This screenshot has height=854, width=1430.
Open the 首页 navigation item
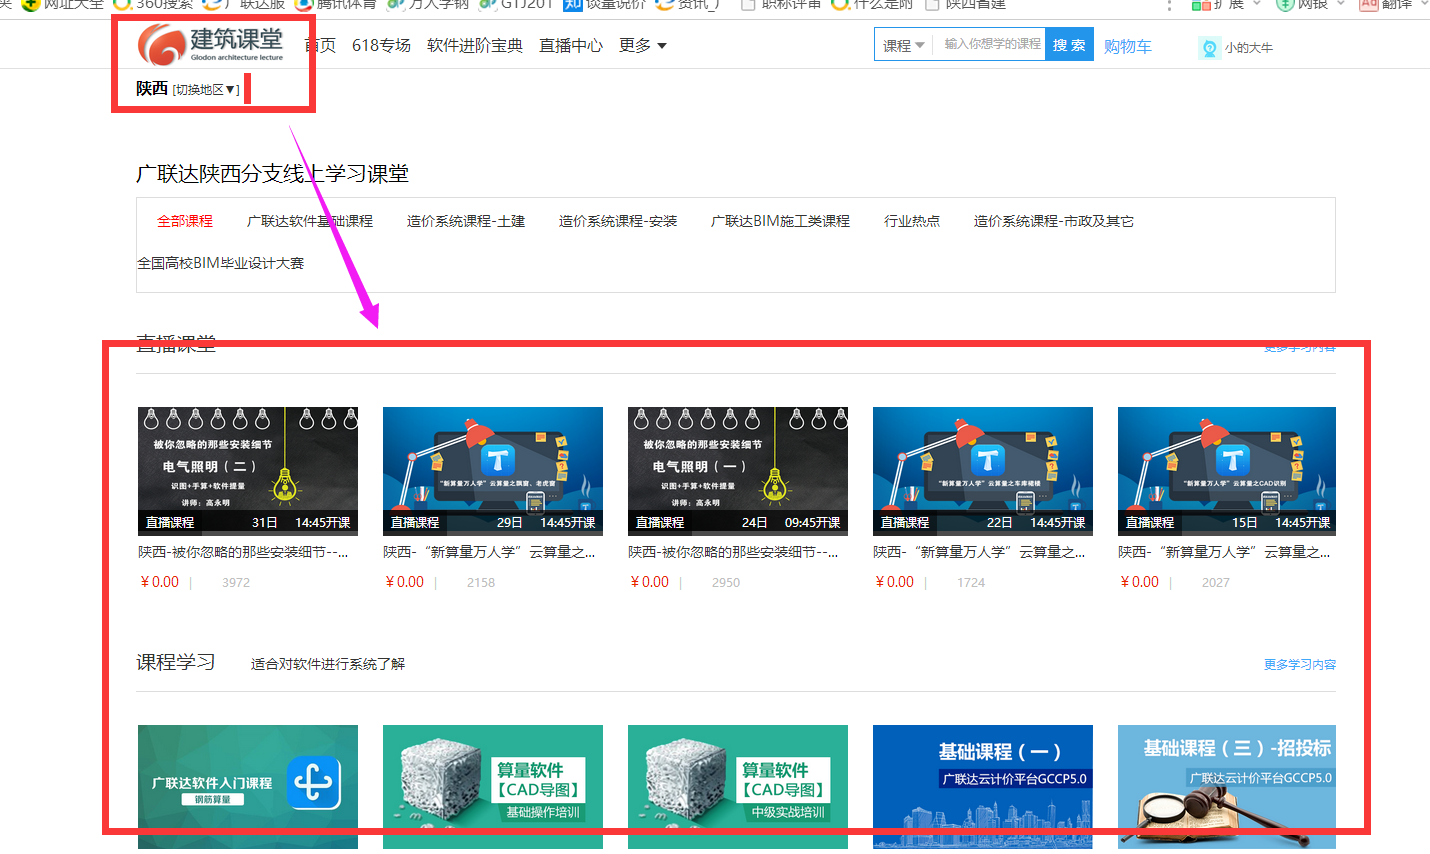coord(320,46)
